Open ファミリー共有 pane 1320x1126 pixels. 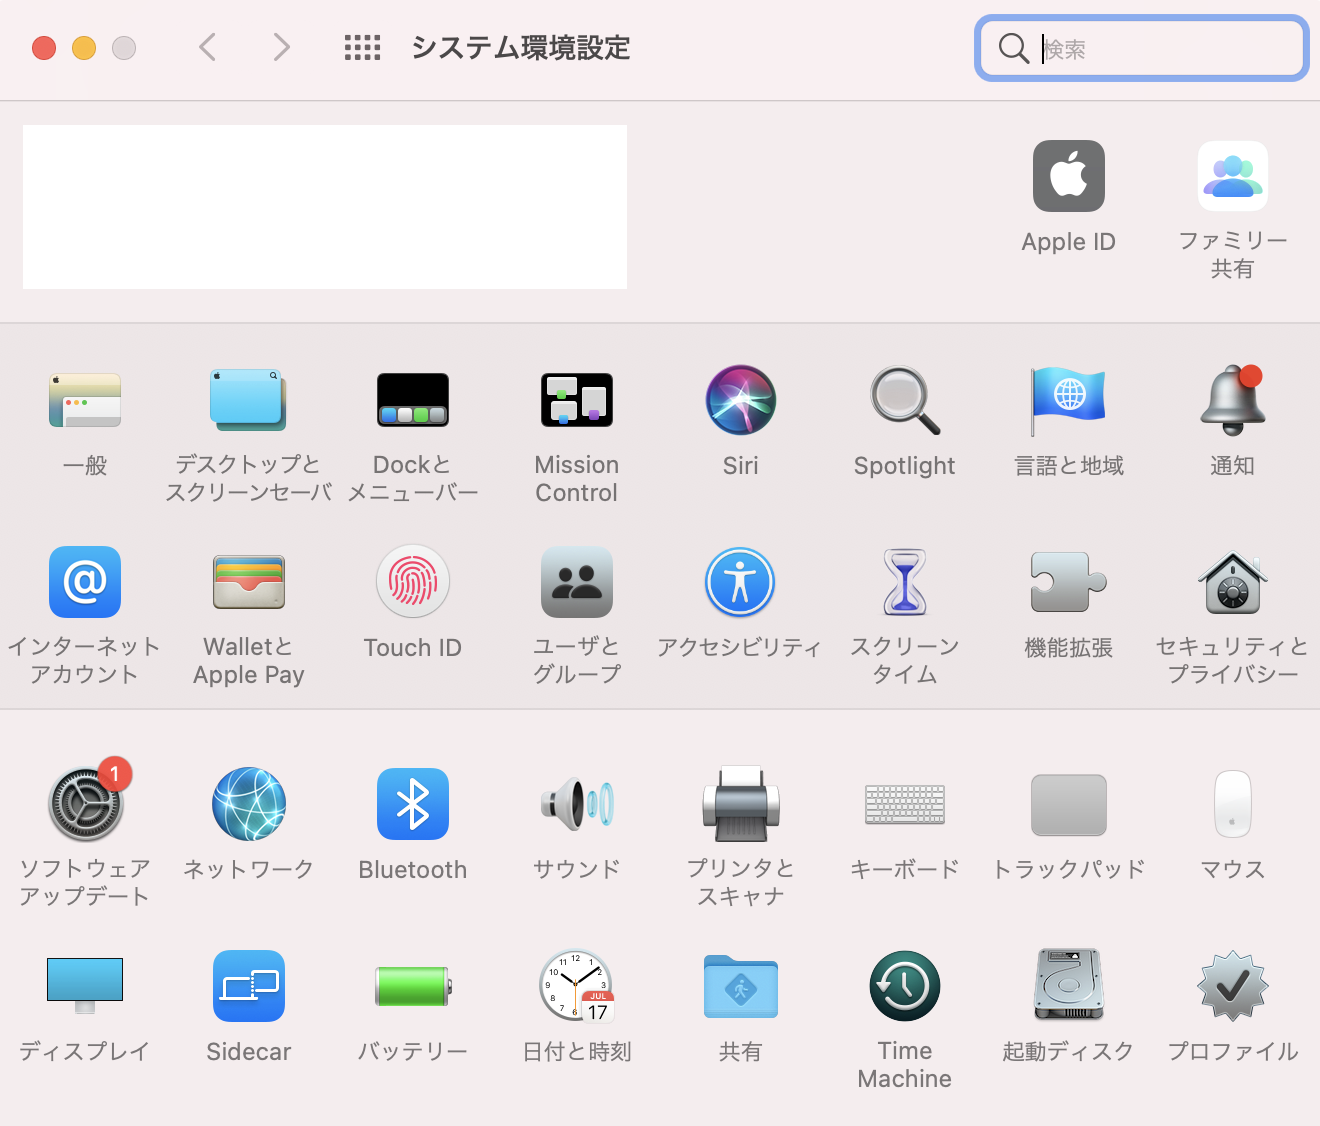[x=1232, y=176]
